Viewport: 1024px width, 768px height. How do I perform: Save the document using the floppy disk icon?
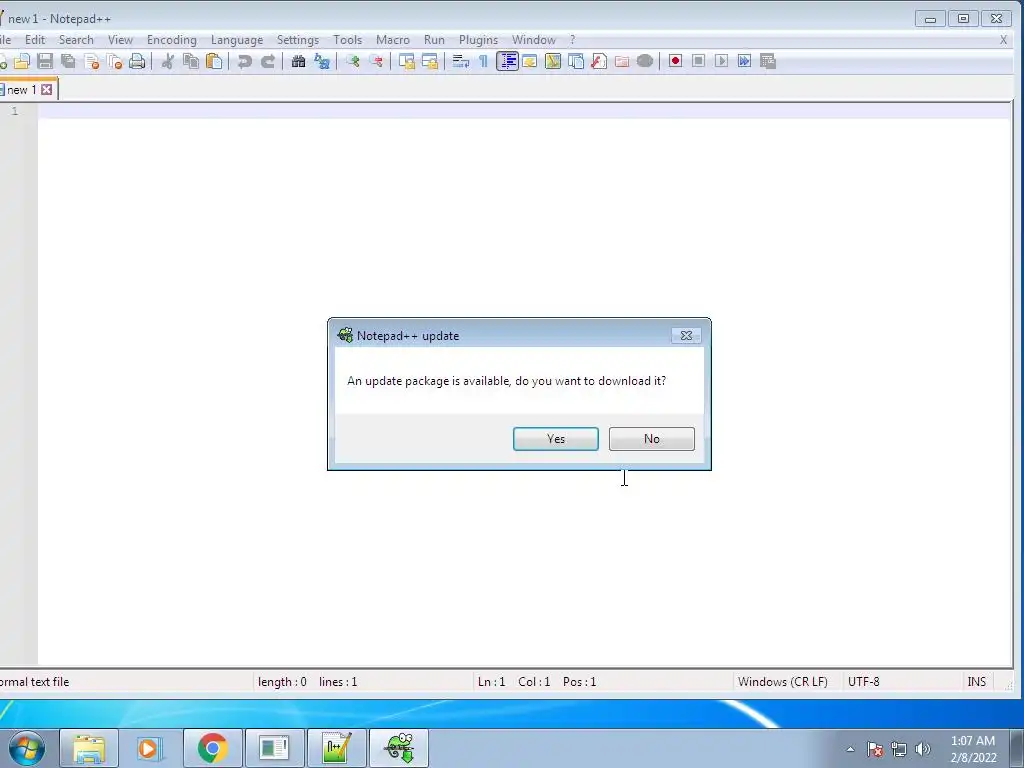pos(45,61)
